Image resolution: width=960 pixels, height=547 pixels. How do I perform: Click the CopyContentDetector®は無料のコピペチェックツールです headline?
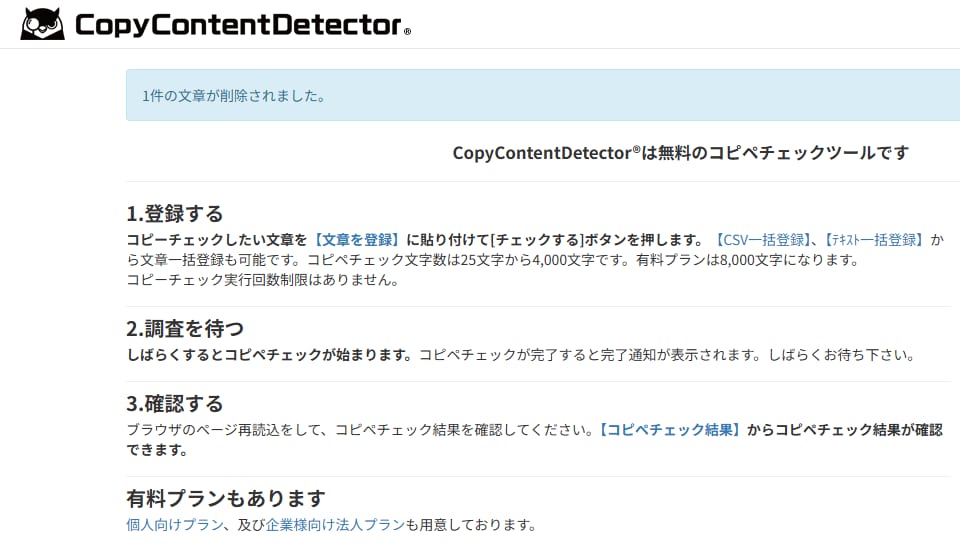pos(681,153)
